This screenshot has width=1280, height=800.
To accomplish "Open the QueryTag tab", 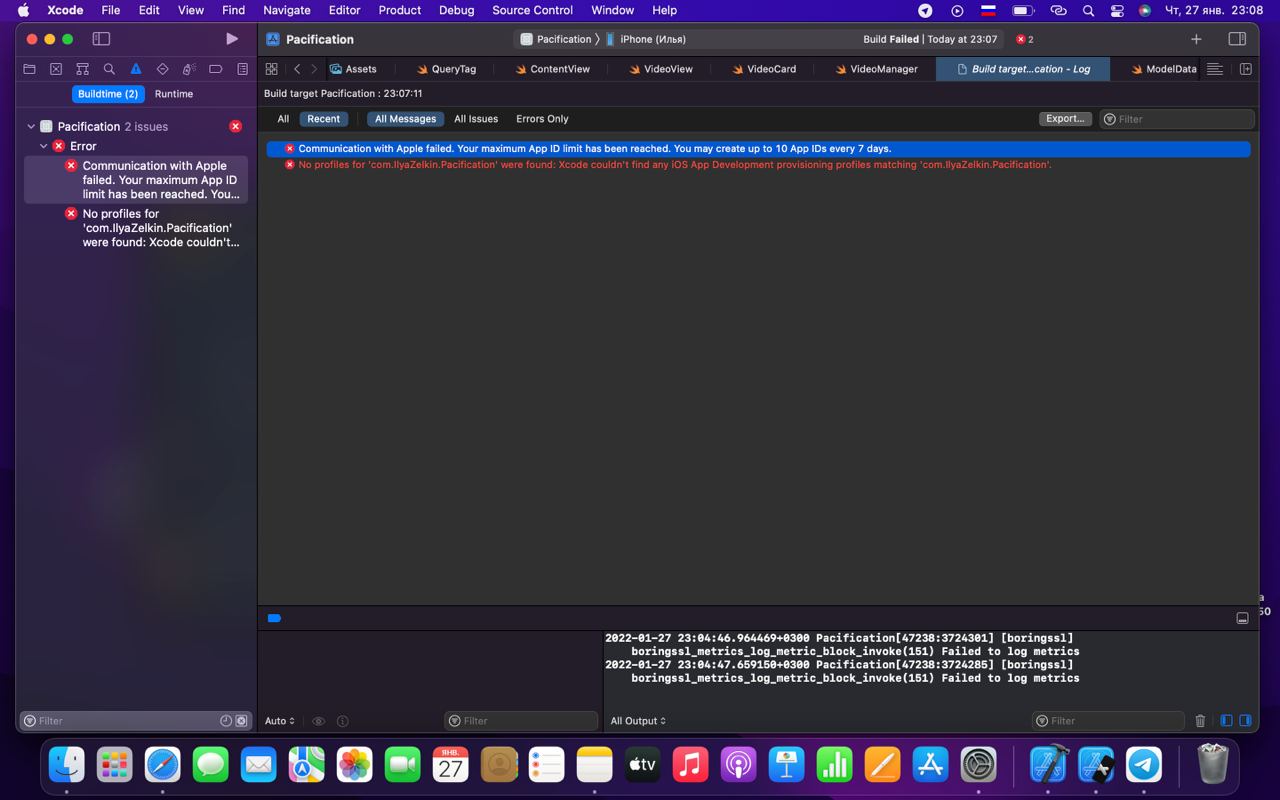I will pos(446,69).
